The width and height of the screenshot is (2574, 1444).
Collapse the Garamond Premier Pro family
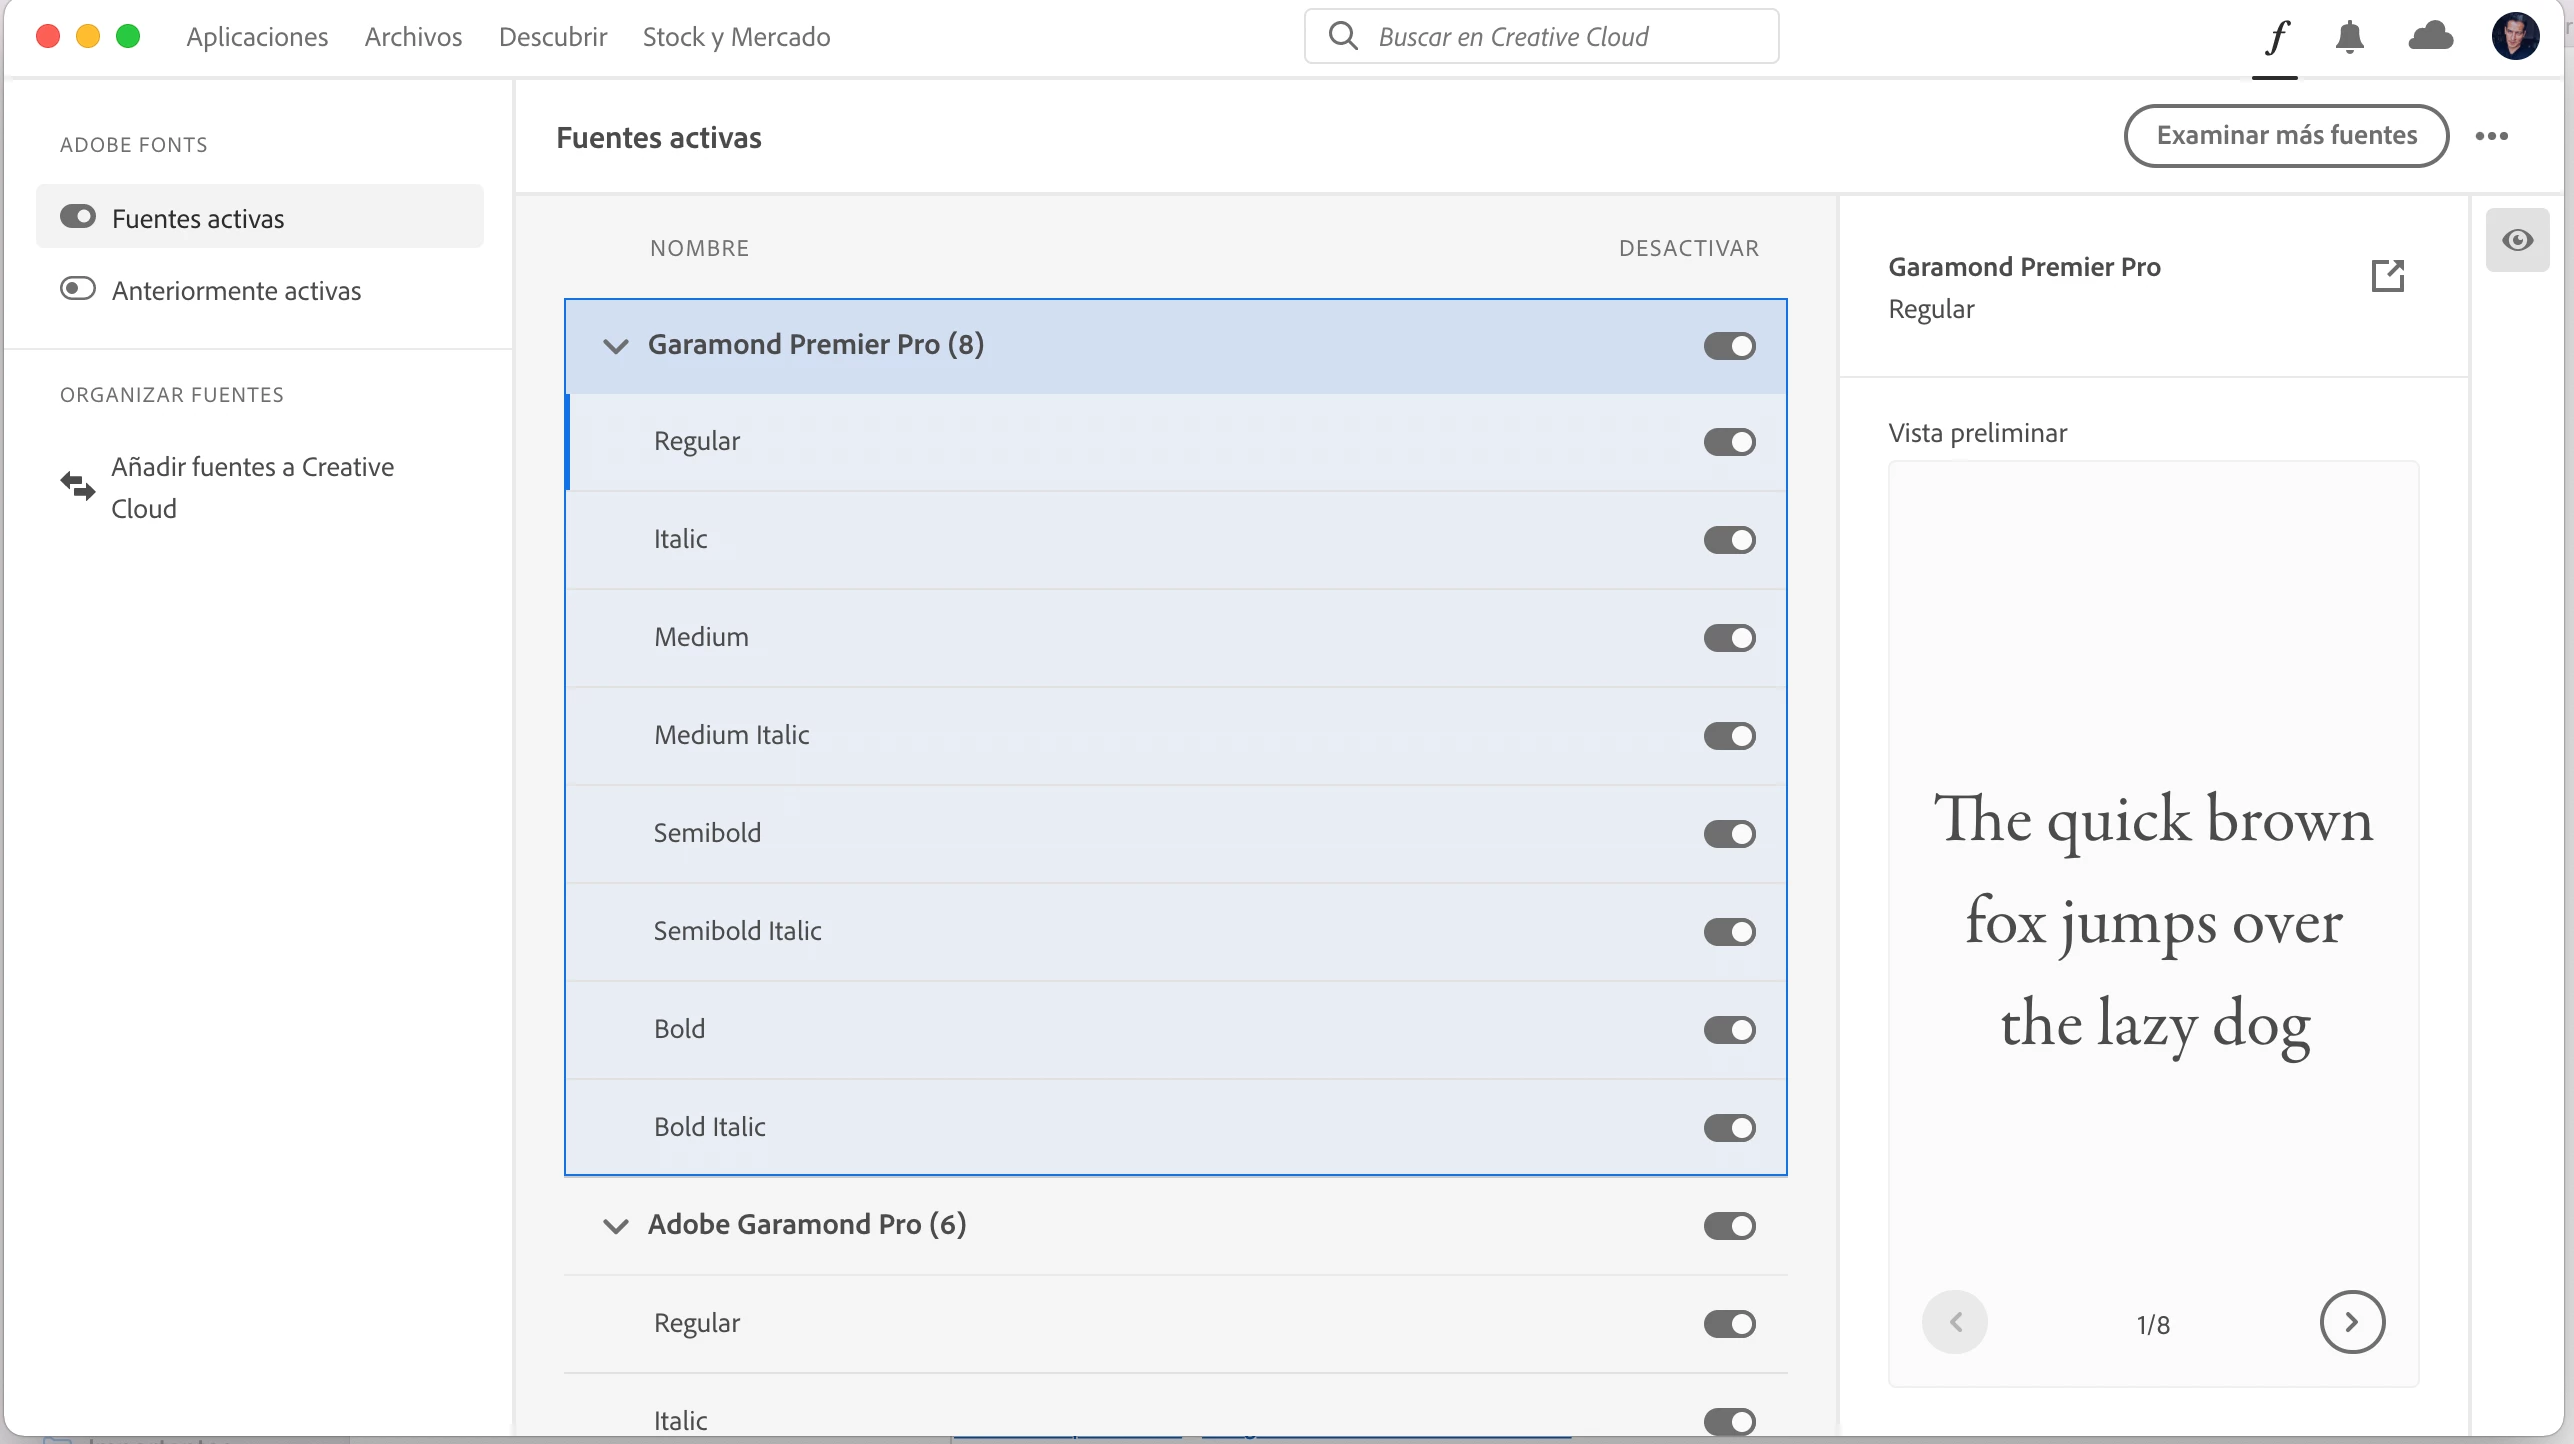[x=616, y=346]
